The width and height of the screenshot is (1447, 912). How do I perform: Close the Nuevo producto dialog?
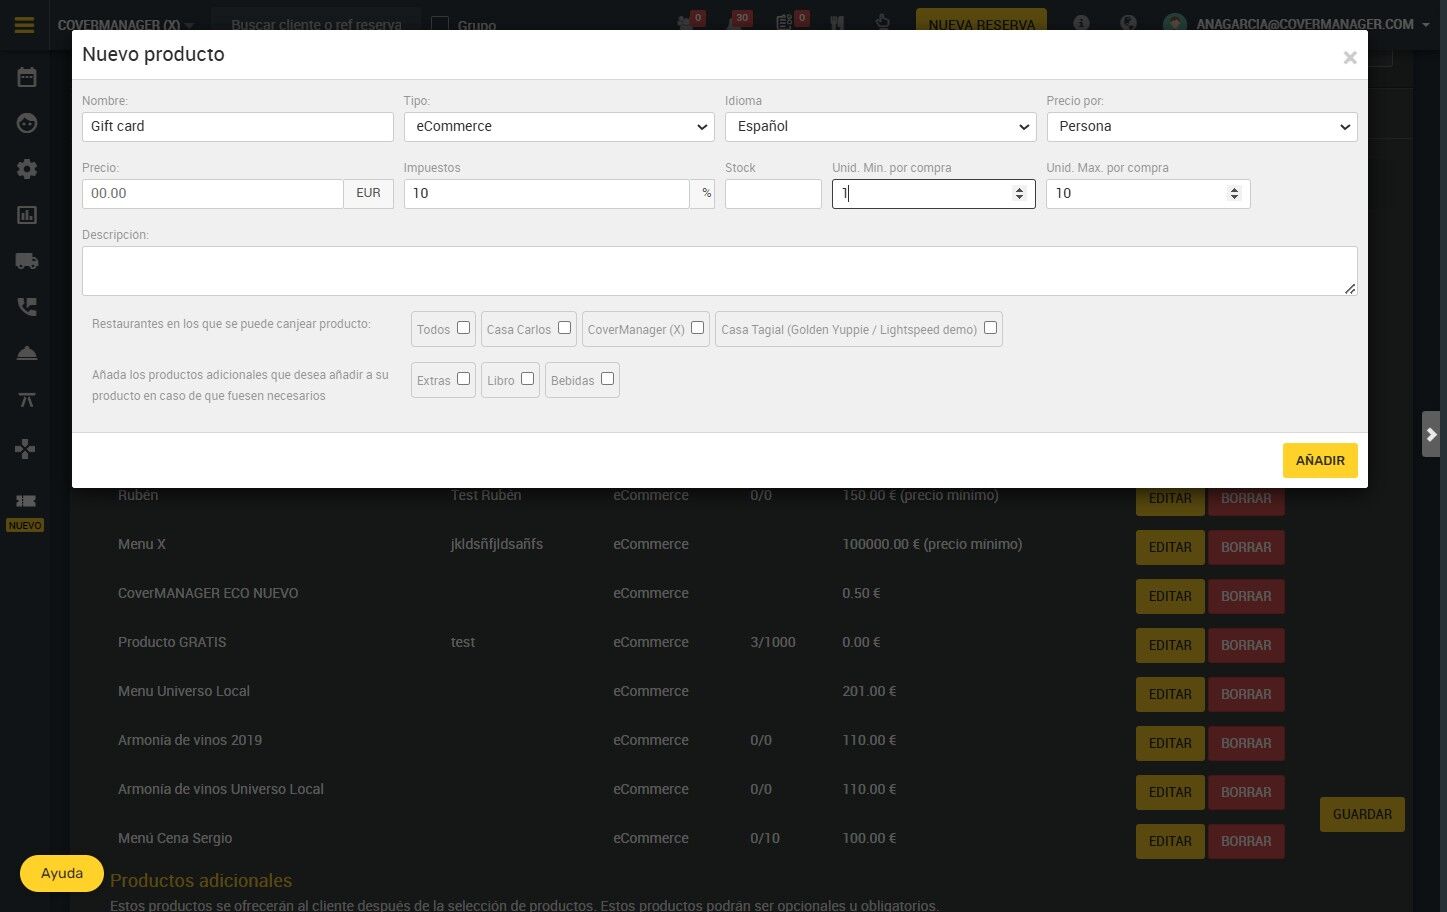tap(1349, 58)
